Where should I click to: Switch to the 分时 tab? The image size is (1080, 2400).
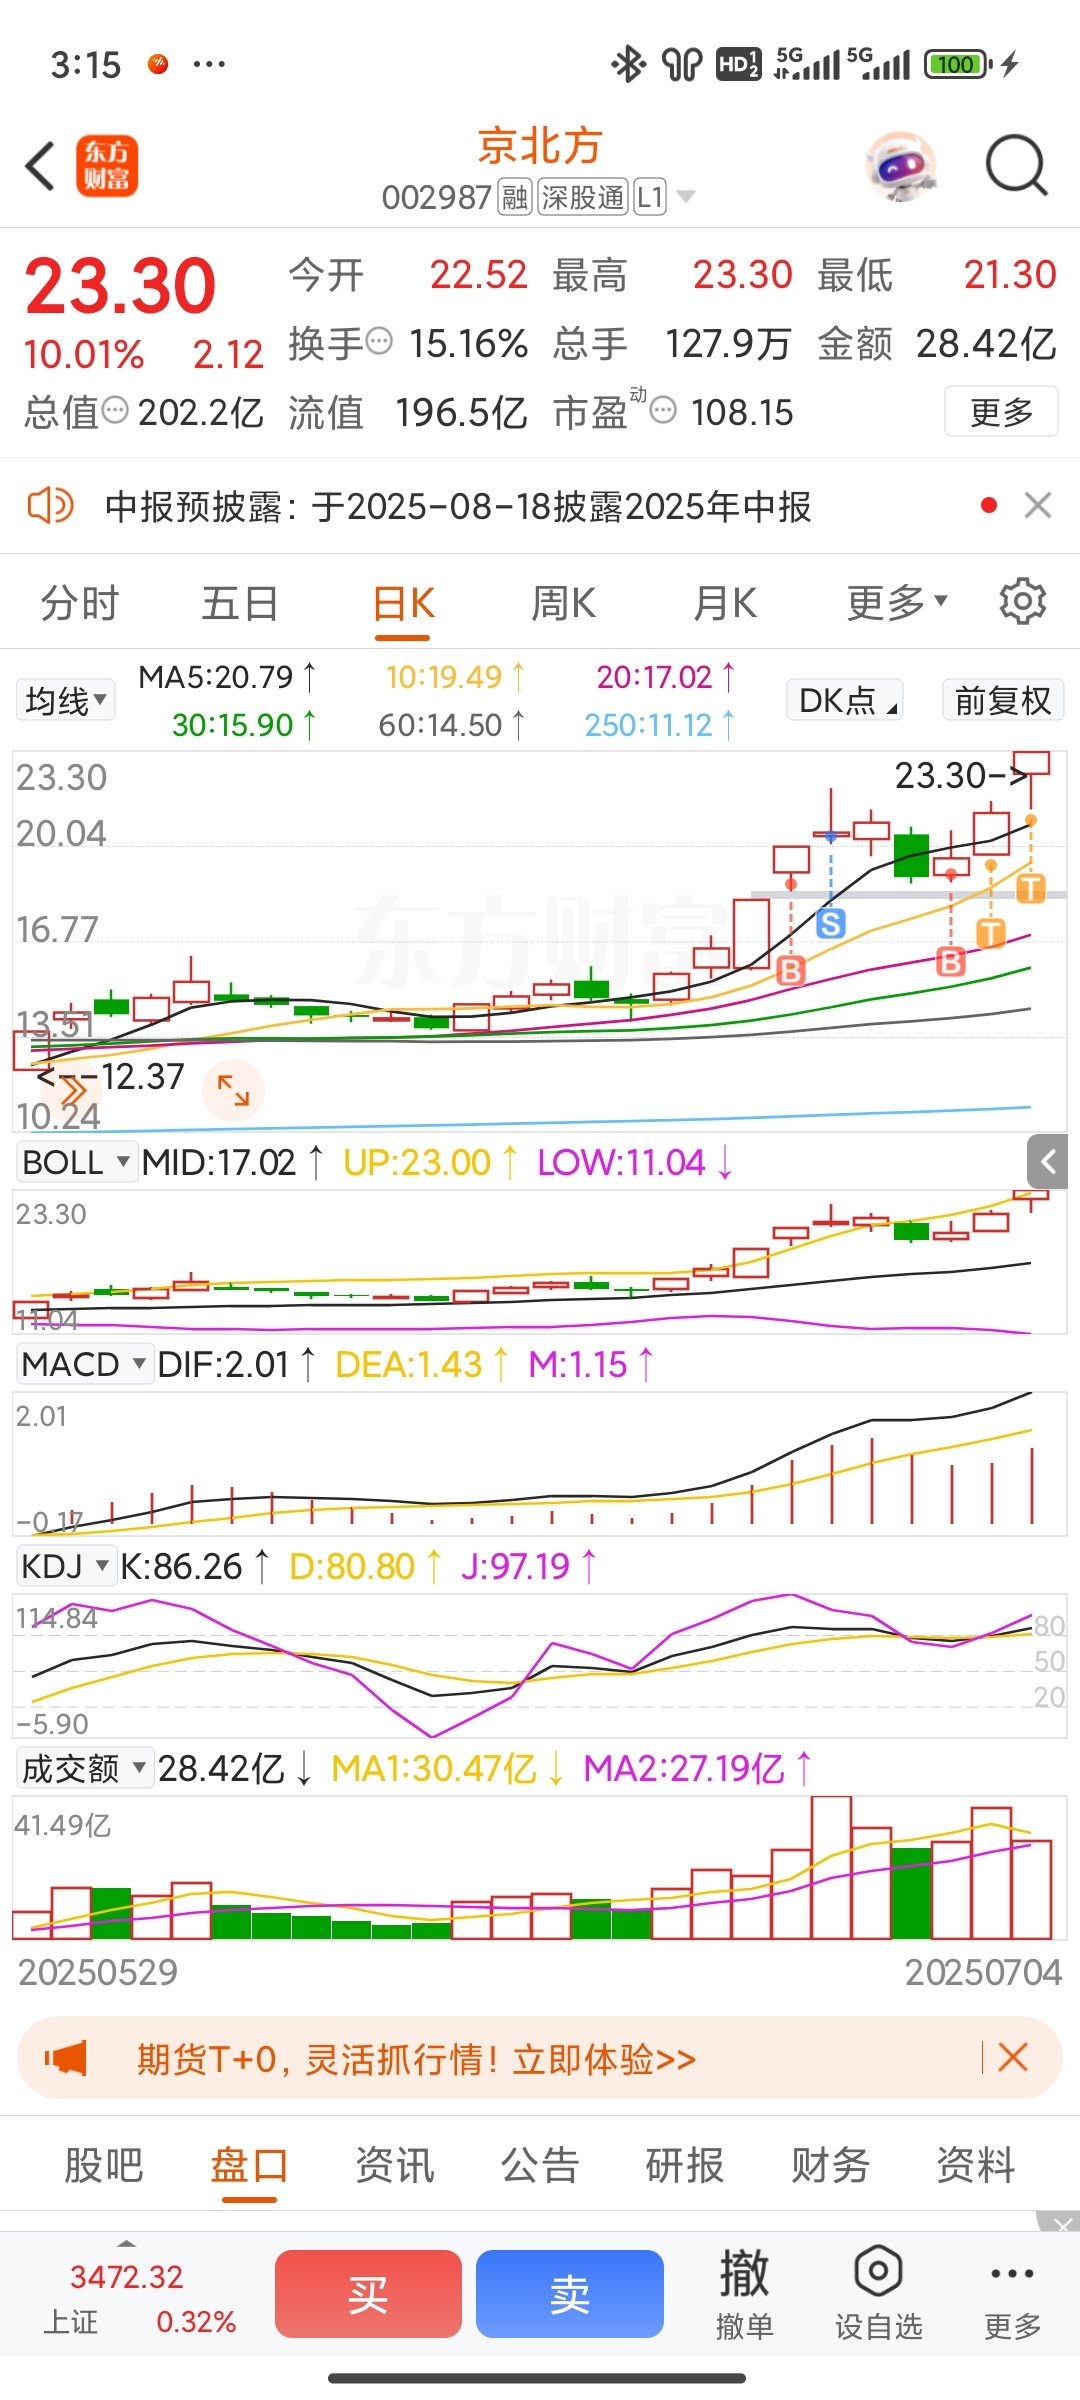click(80, 603)
